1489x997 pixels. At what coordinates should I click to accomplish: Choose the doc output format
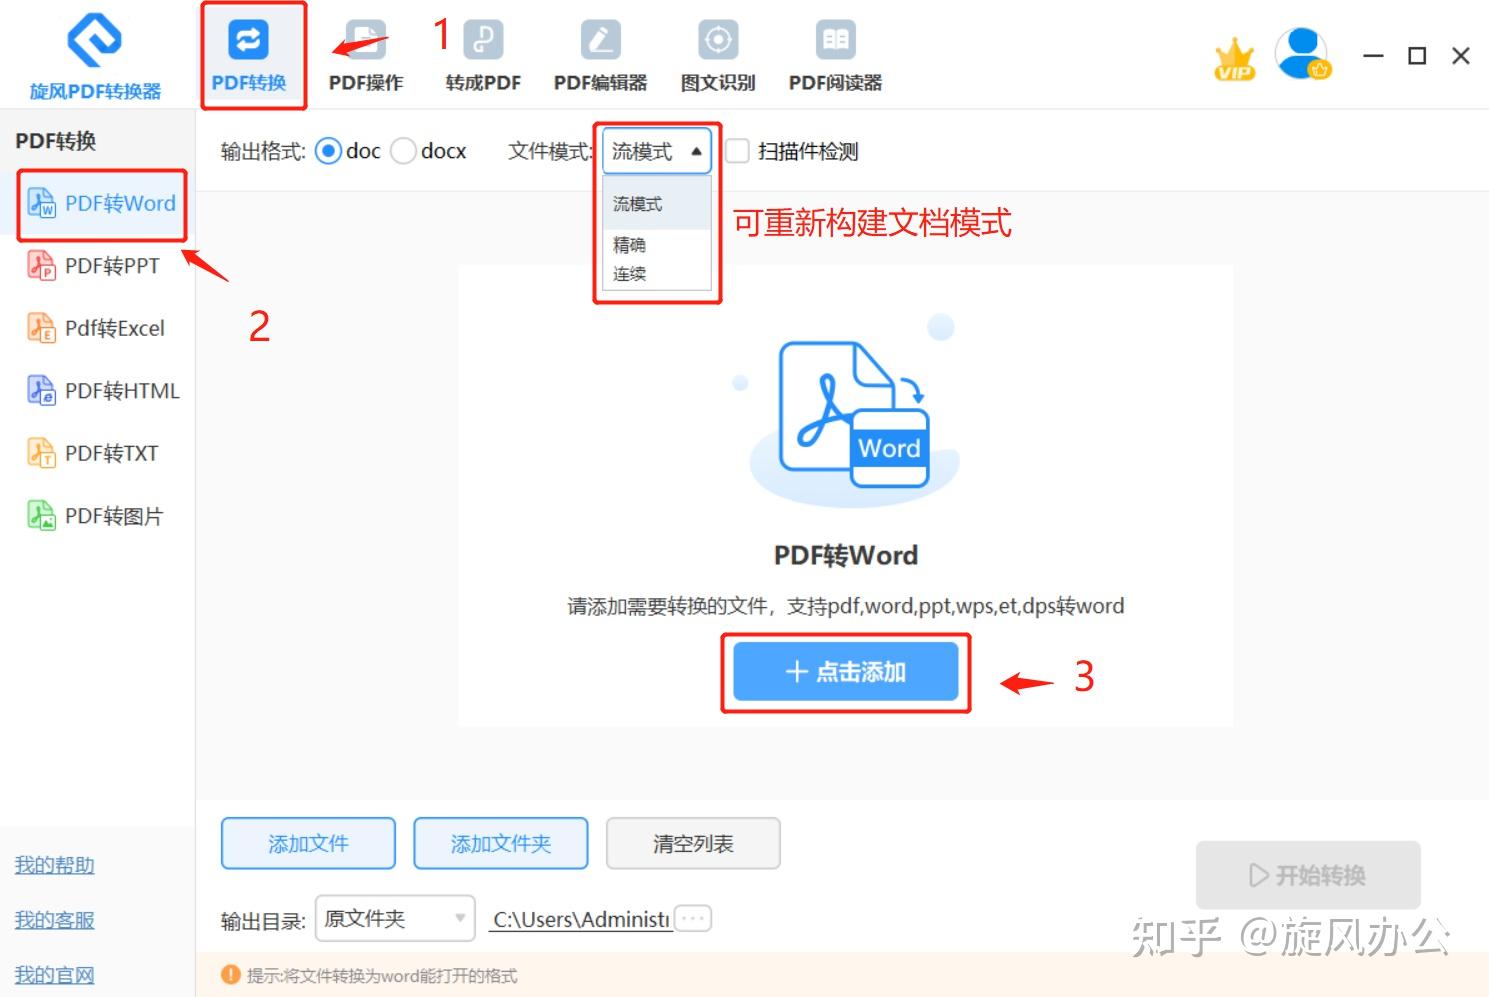328,151
